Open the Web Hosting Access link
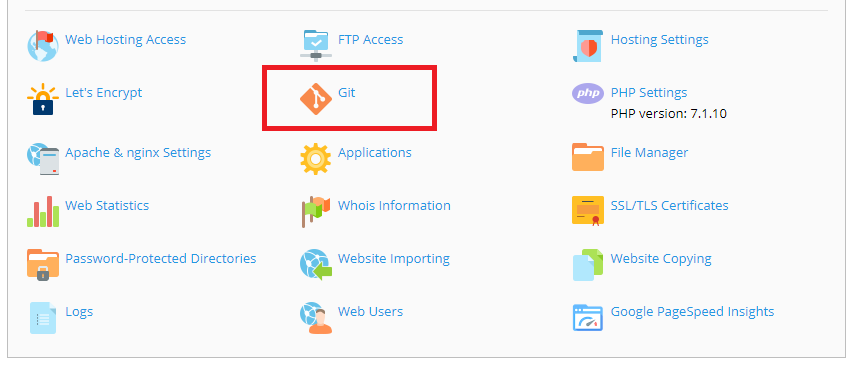 point(126,40)
